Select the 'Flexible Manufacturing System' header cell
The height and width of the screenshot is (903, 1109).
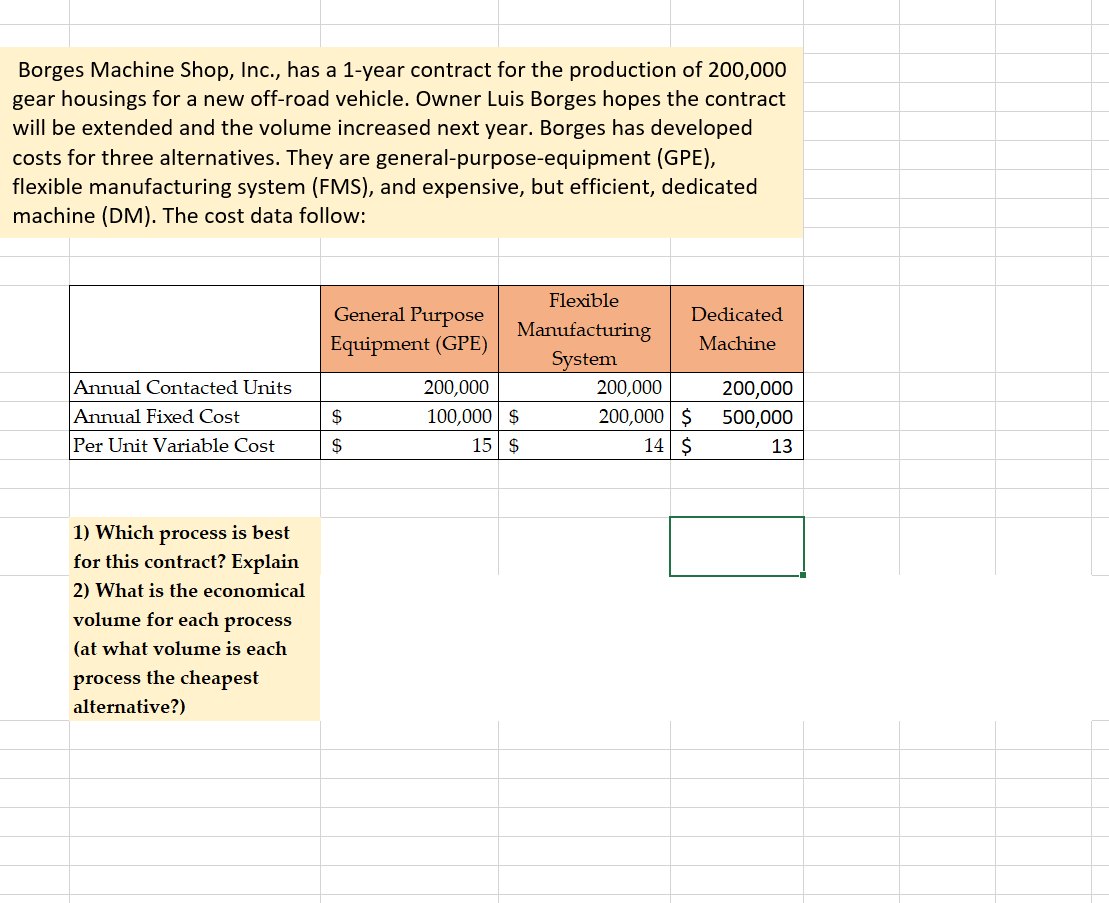584,329
